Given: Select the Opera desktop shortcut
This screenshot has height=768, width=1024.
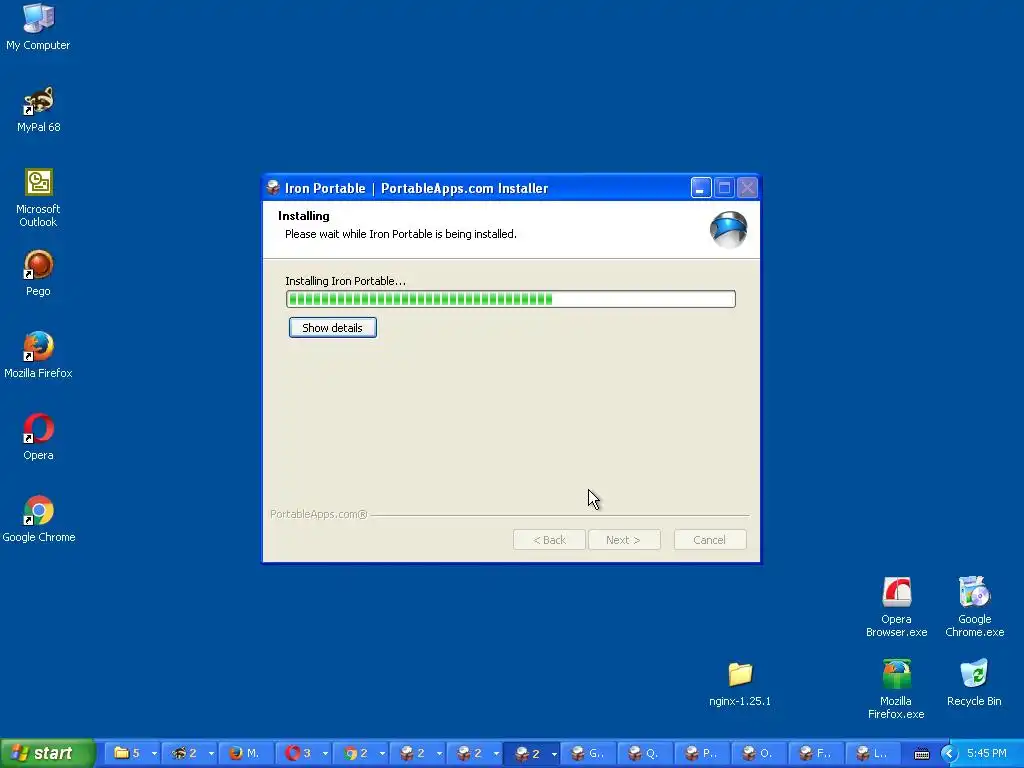Looking at the screenshot, I should tap(39, 438).
